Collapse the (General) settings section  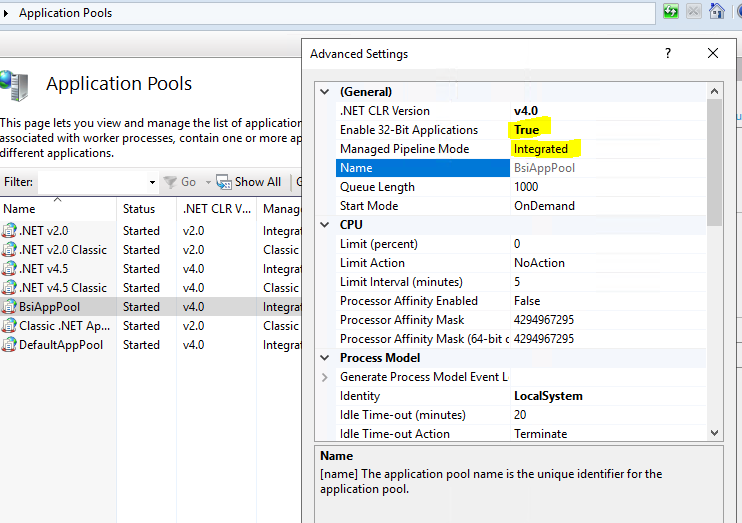coord(324,92)
